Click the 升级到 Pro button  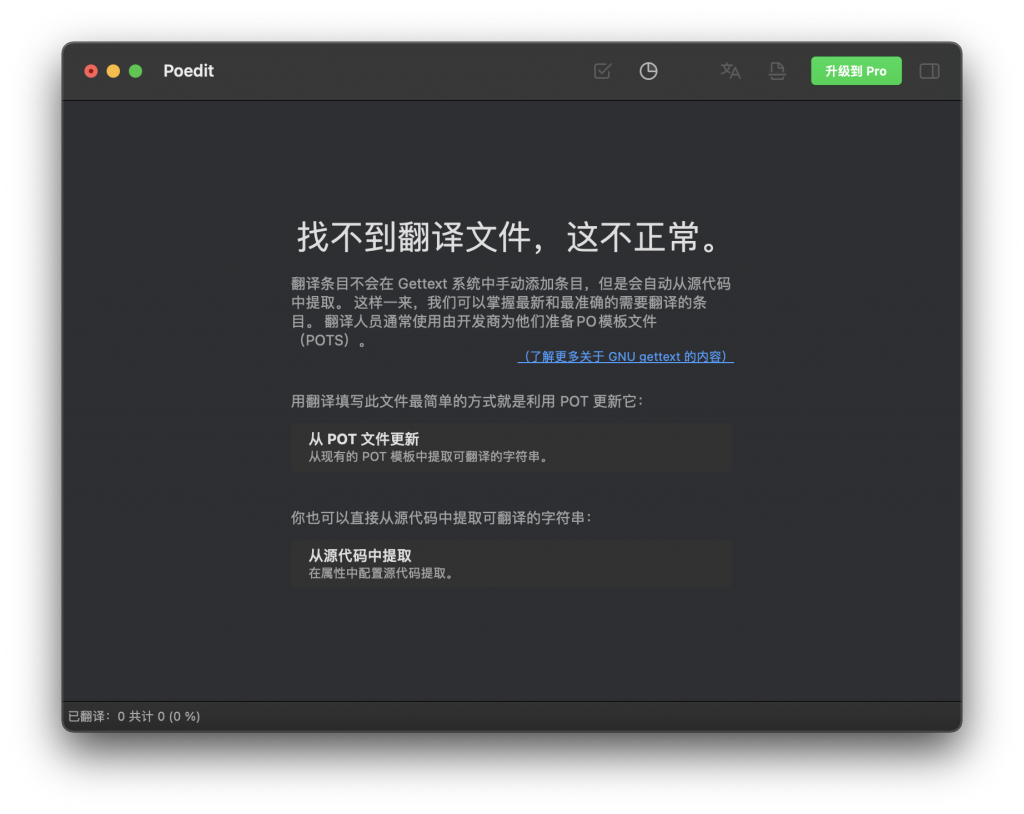856,71
